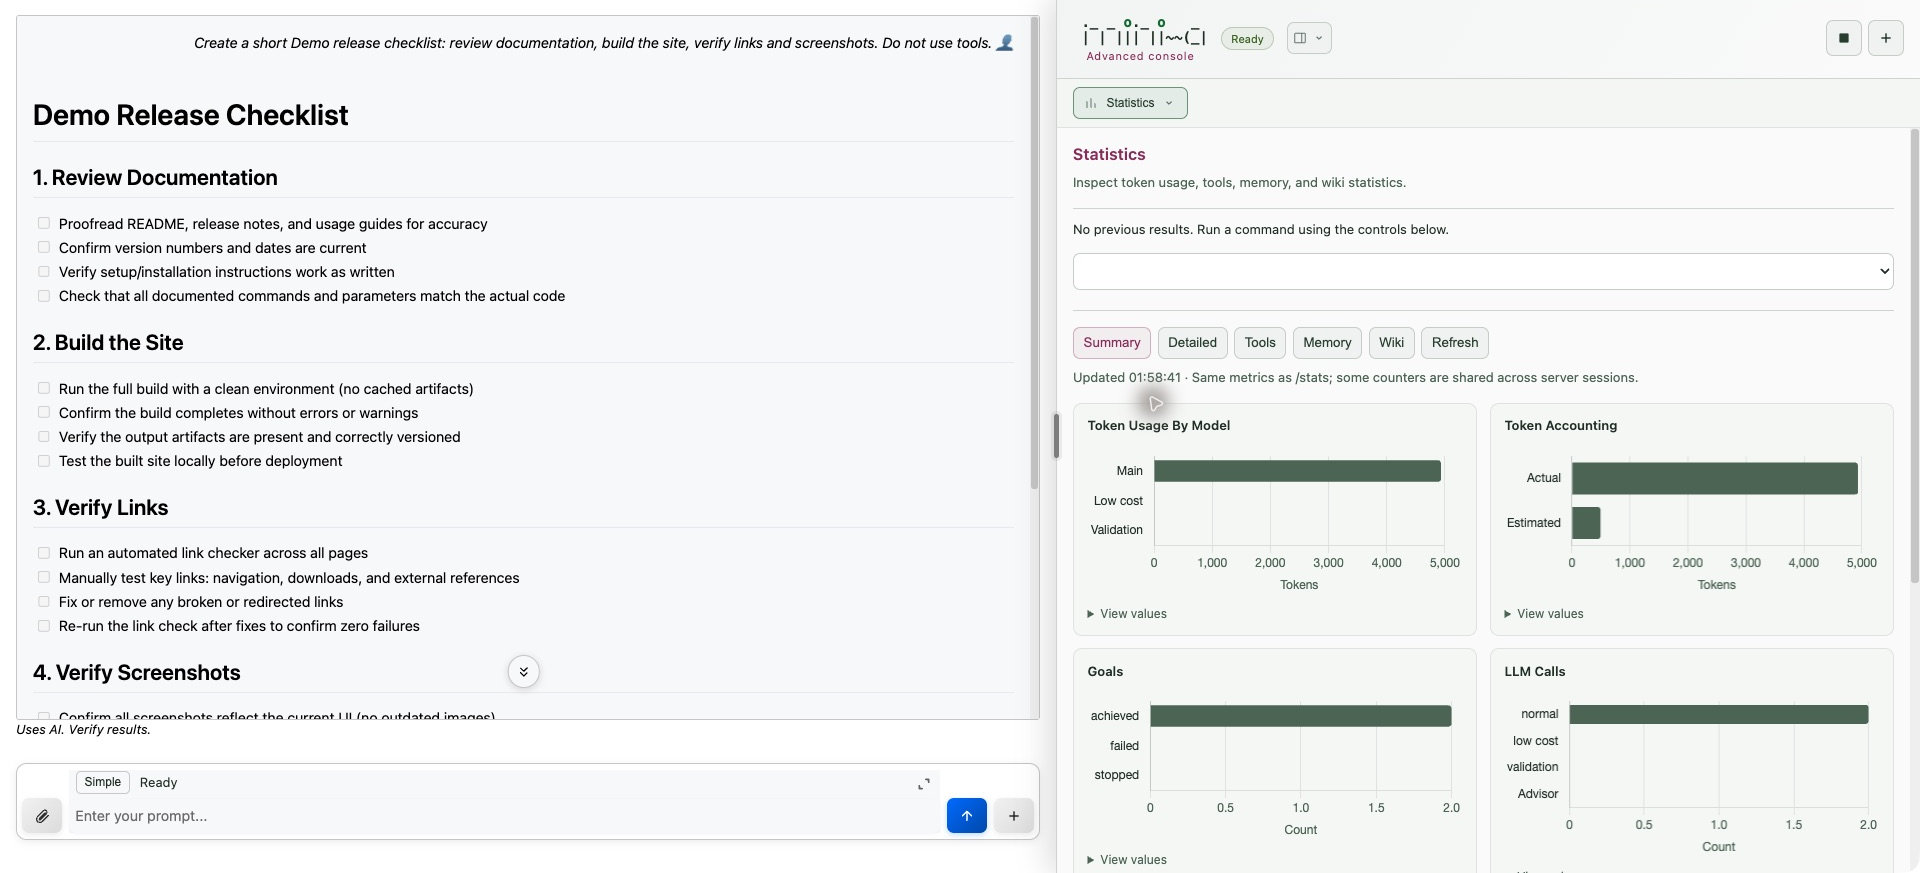
Task: Click the plus icon in console header
Action: 1886,38
